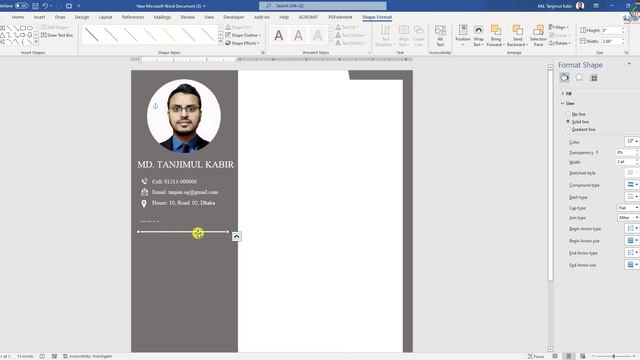
Task: Open the Position dropdown
Action: coord(463,36)
